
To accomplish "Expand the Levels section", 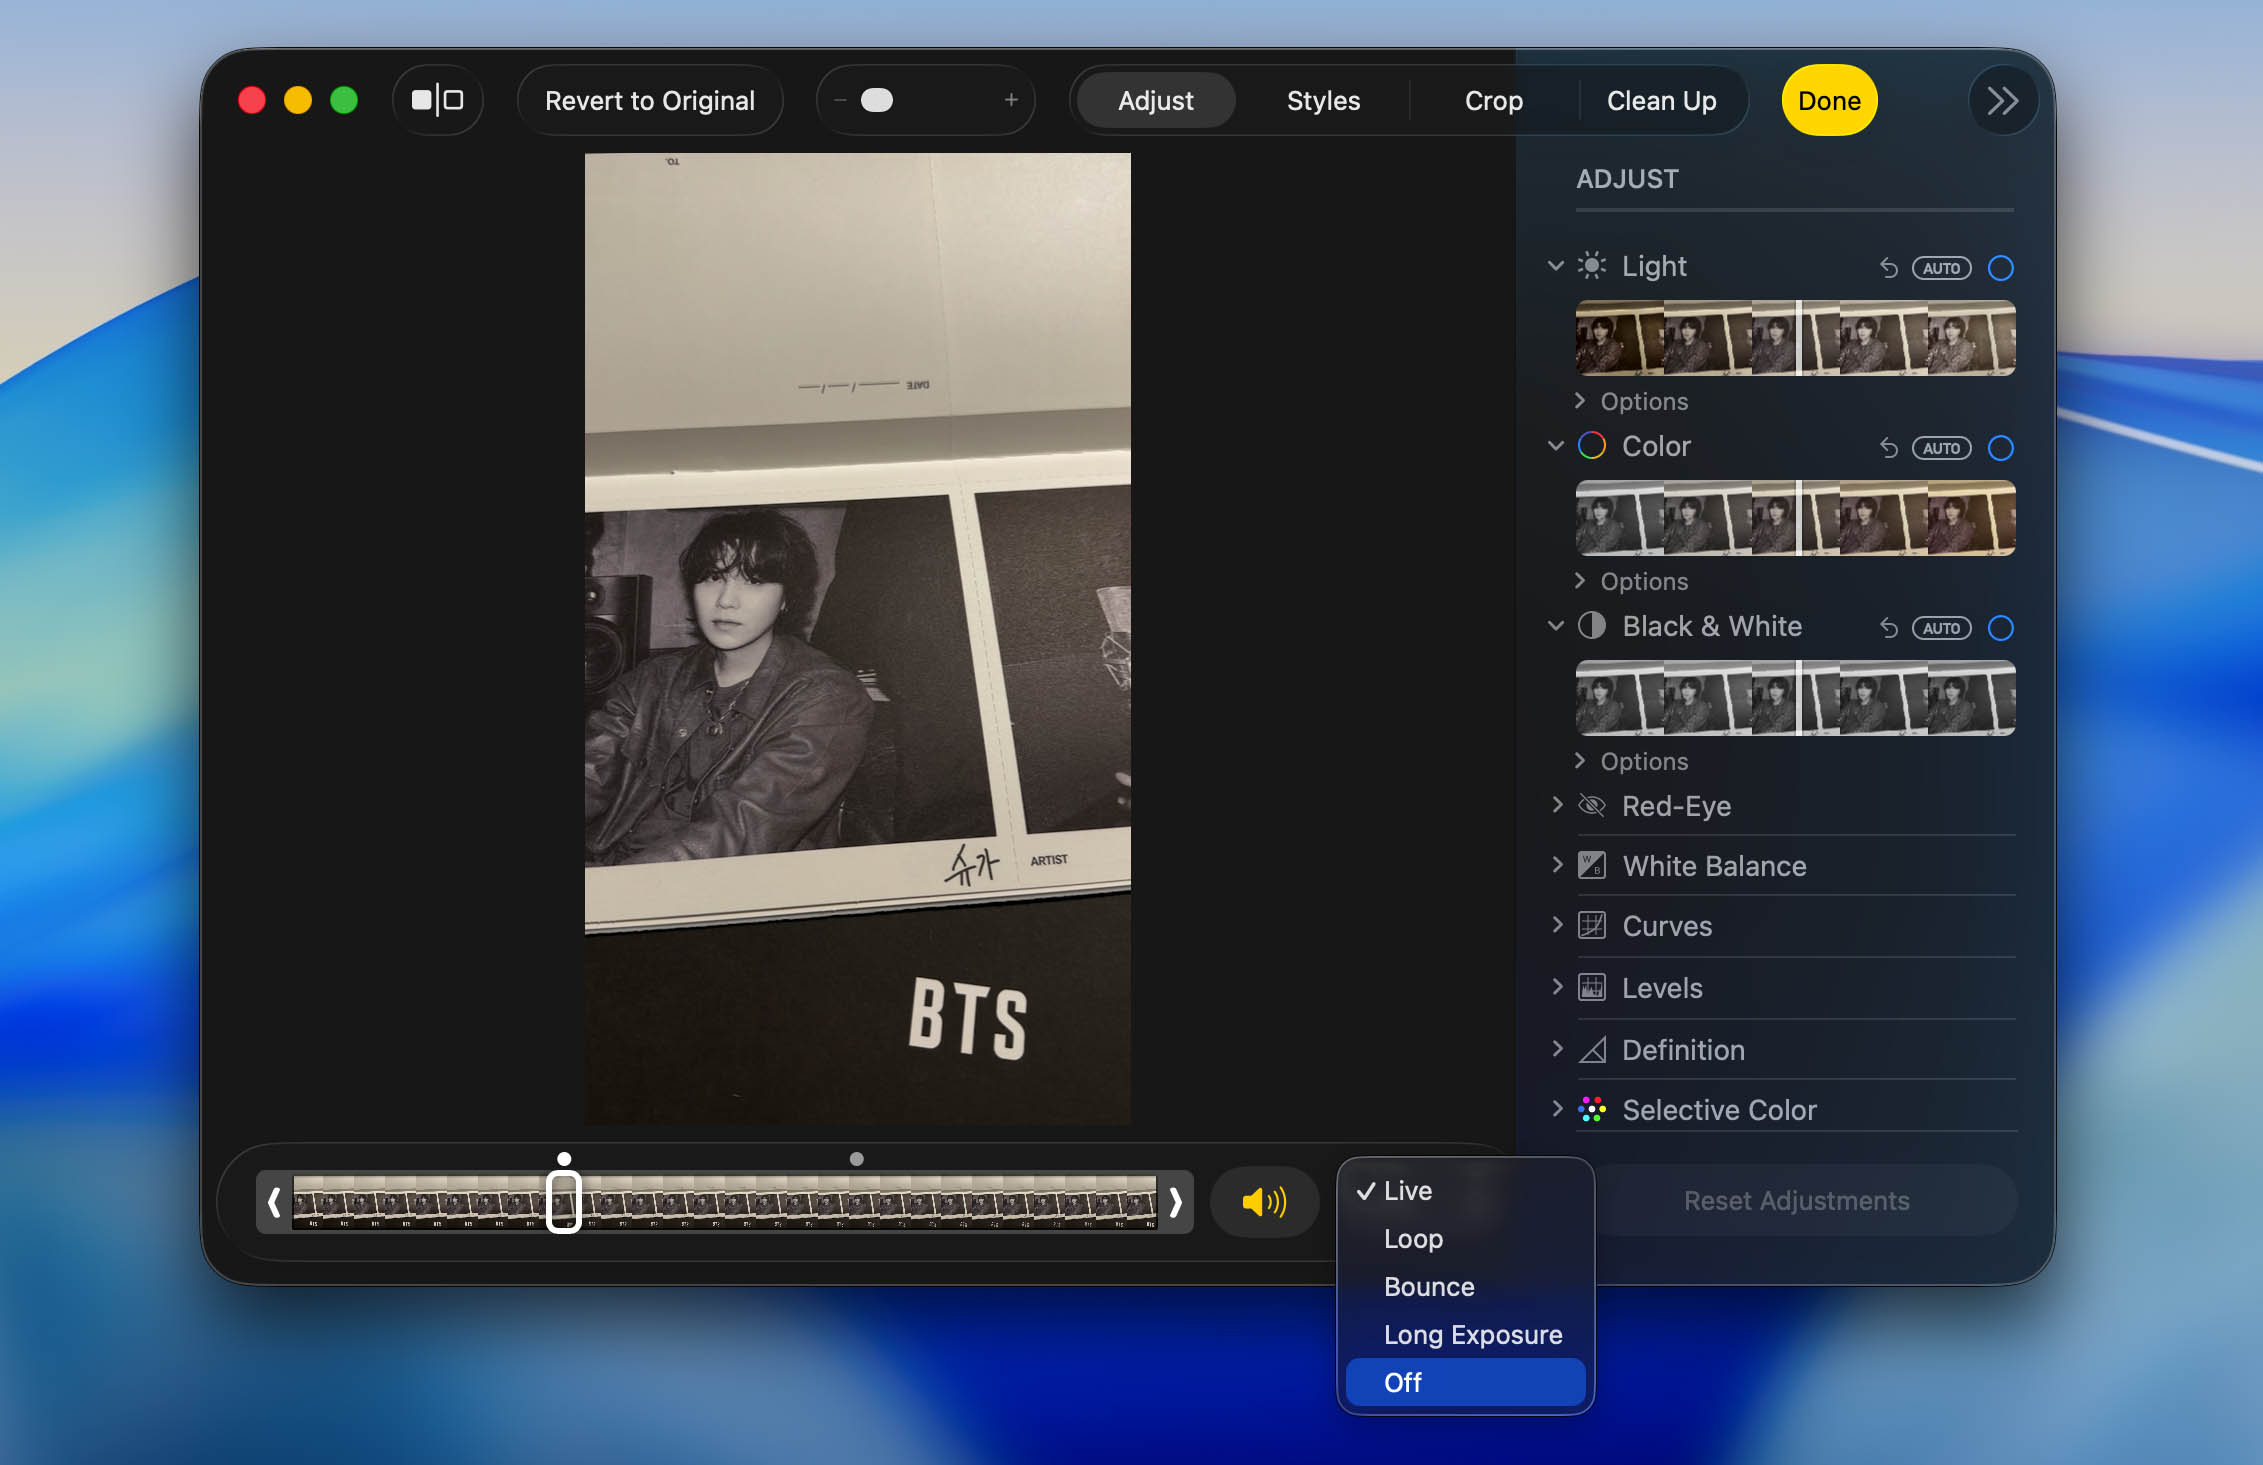I will click(1557, 987).
